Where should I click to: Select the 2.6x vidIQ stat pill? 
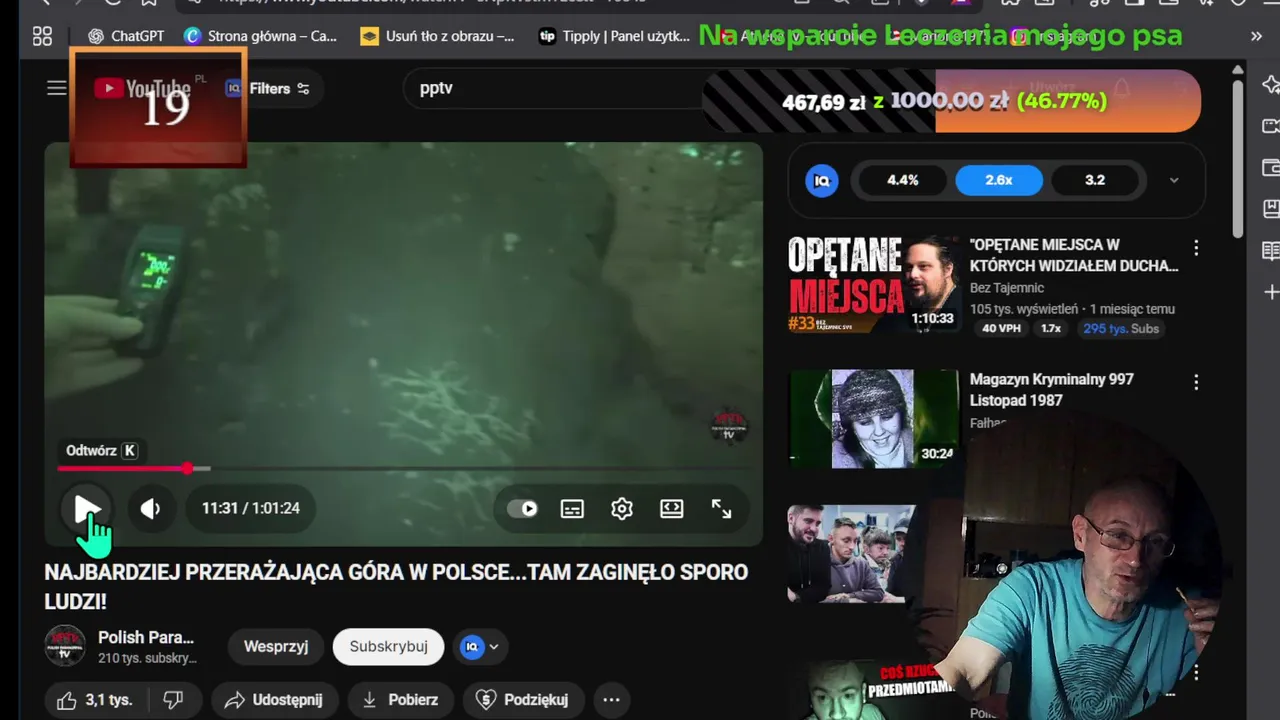coord(999,180)
